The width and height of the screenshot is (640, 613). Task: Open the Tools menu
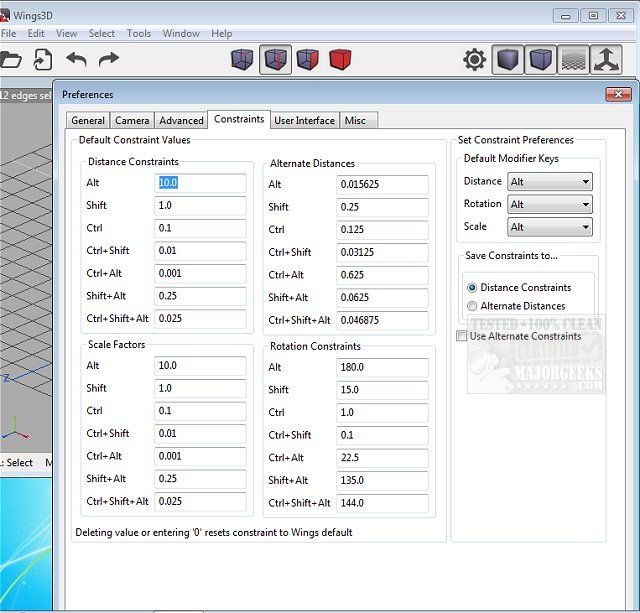pyautogui.click(x=139, y=33)
